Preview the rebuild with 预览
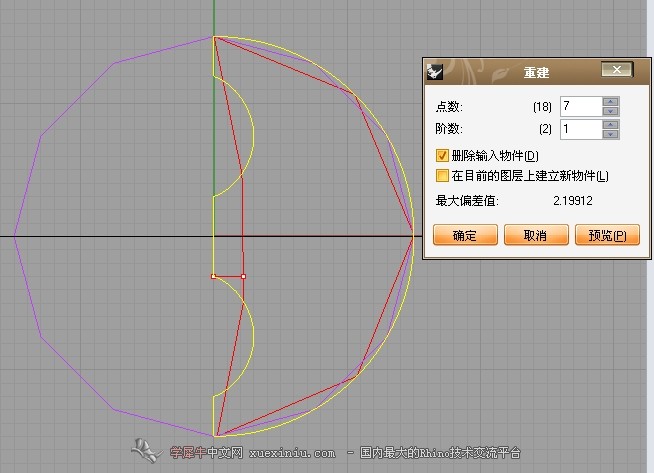Screen dimensions: 654x473 pyautogui.click(x=607, y=235)
